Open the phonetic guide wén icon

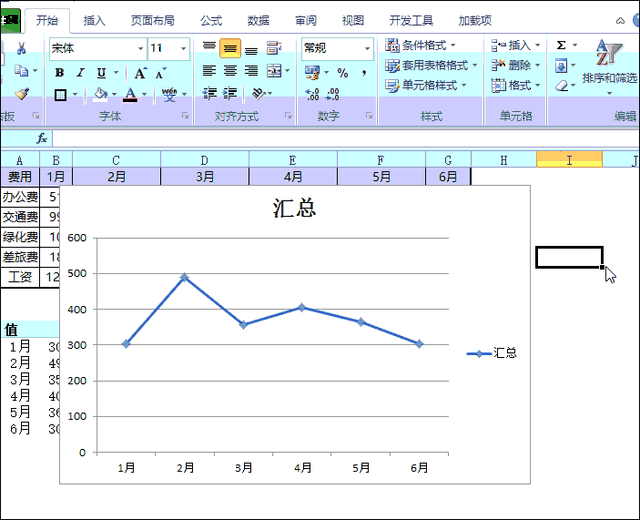point(169,94)
